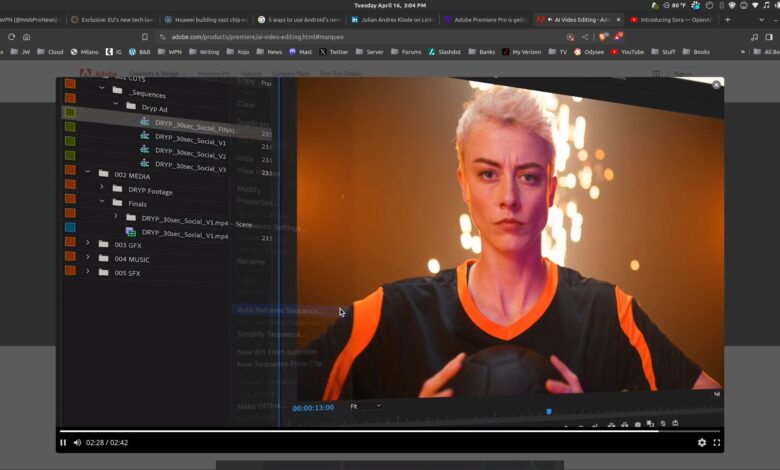
Task: Click the green label swatch of DRYP_30sec_Social_FINAL
Action: 70,112
